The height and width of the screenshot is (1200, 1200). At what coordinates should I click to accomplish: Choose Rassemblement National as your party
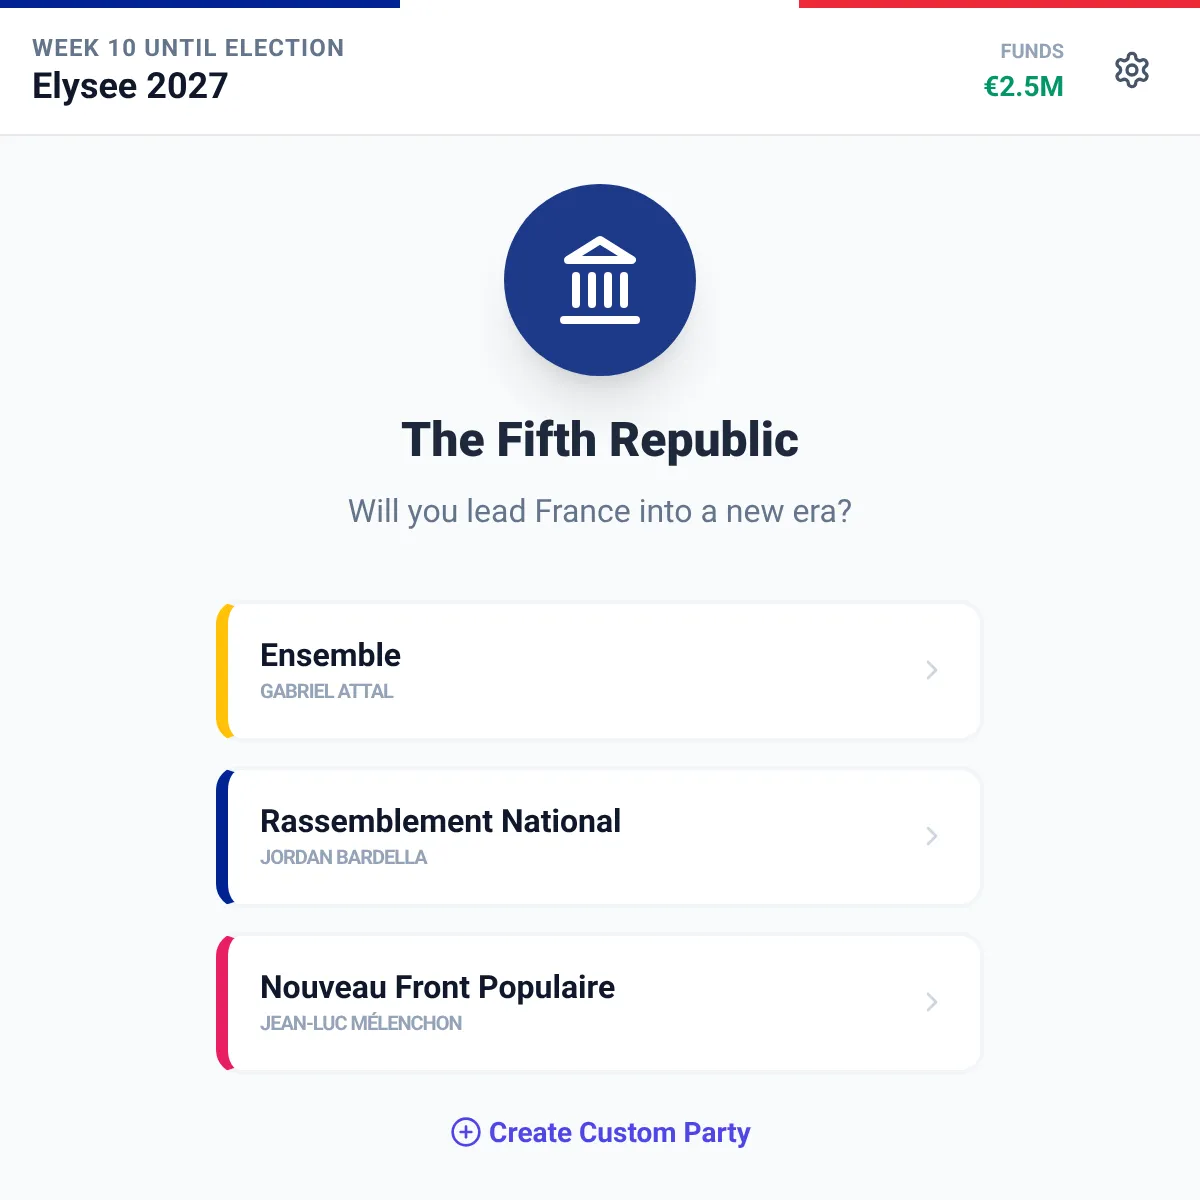point(599,837)
